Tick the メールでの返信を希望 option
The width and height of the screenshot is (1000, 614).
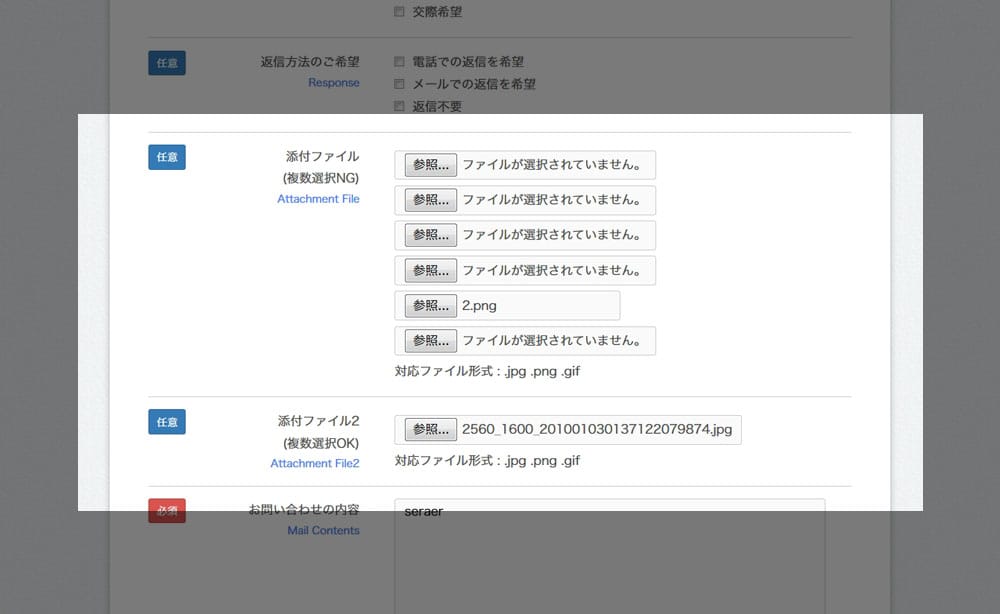point(400,84)
